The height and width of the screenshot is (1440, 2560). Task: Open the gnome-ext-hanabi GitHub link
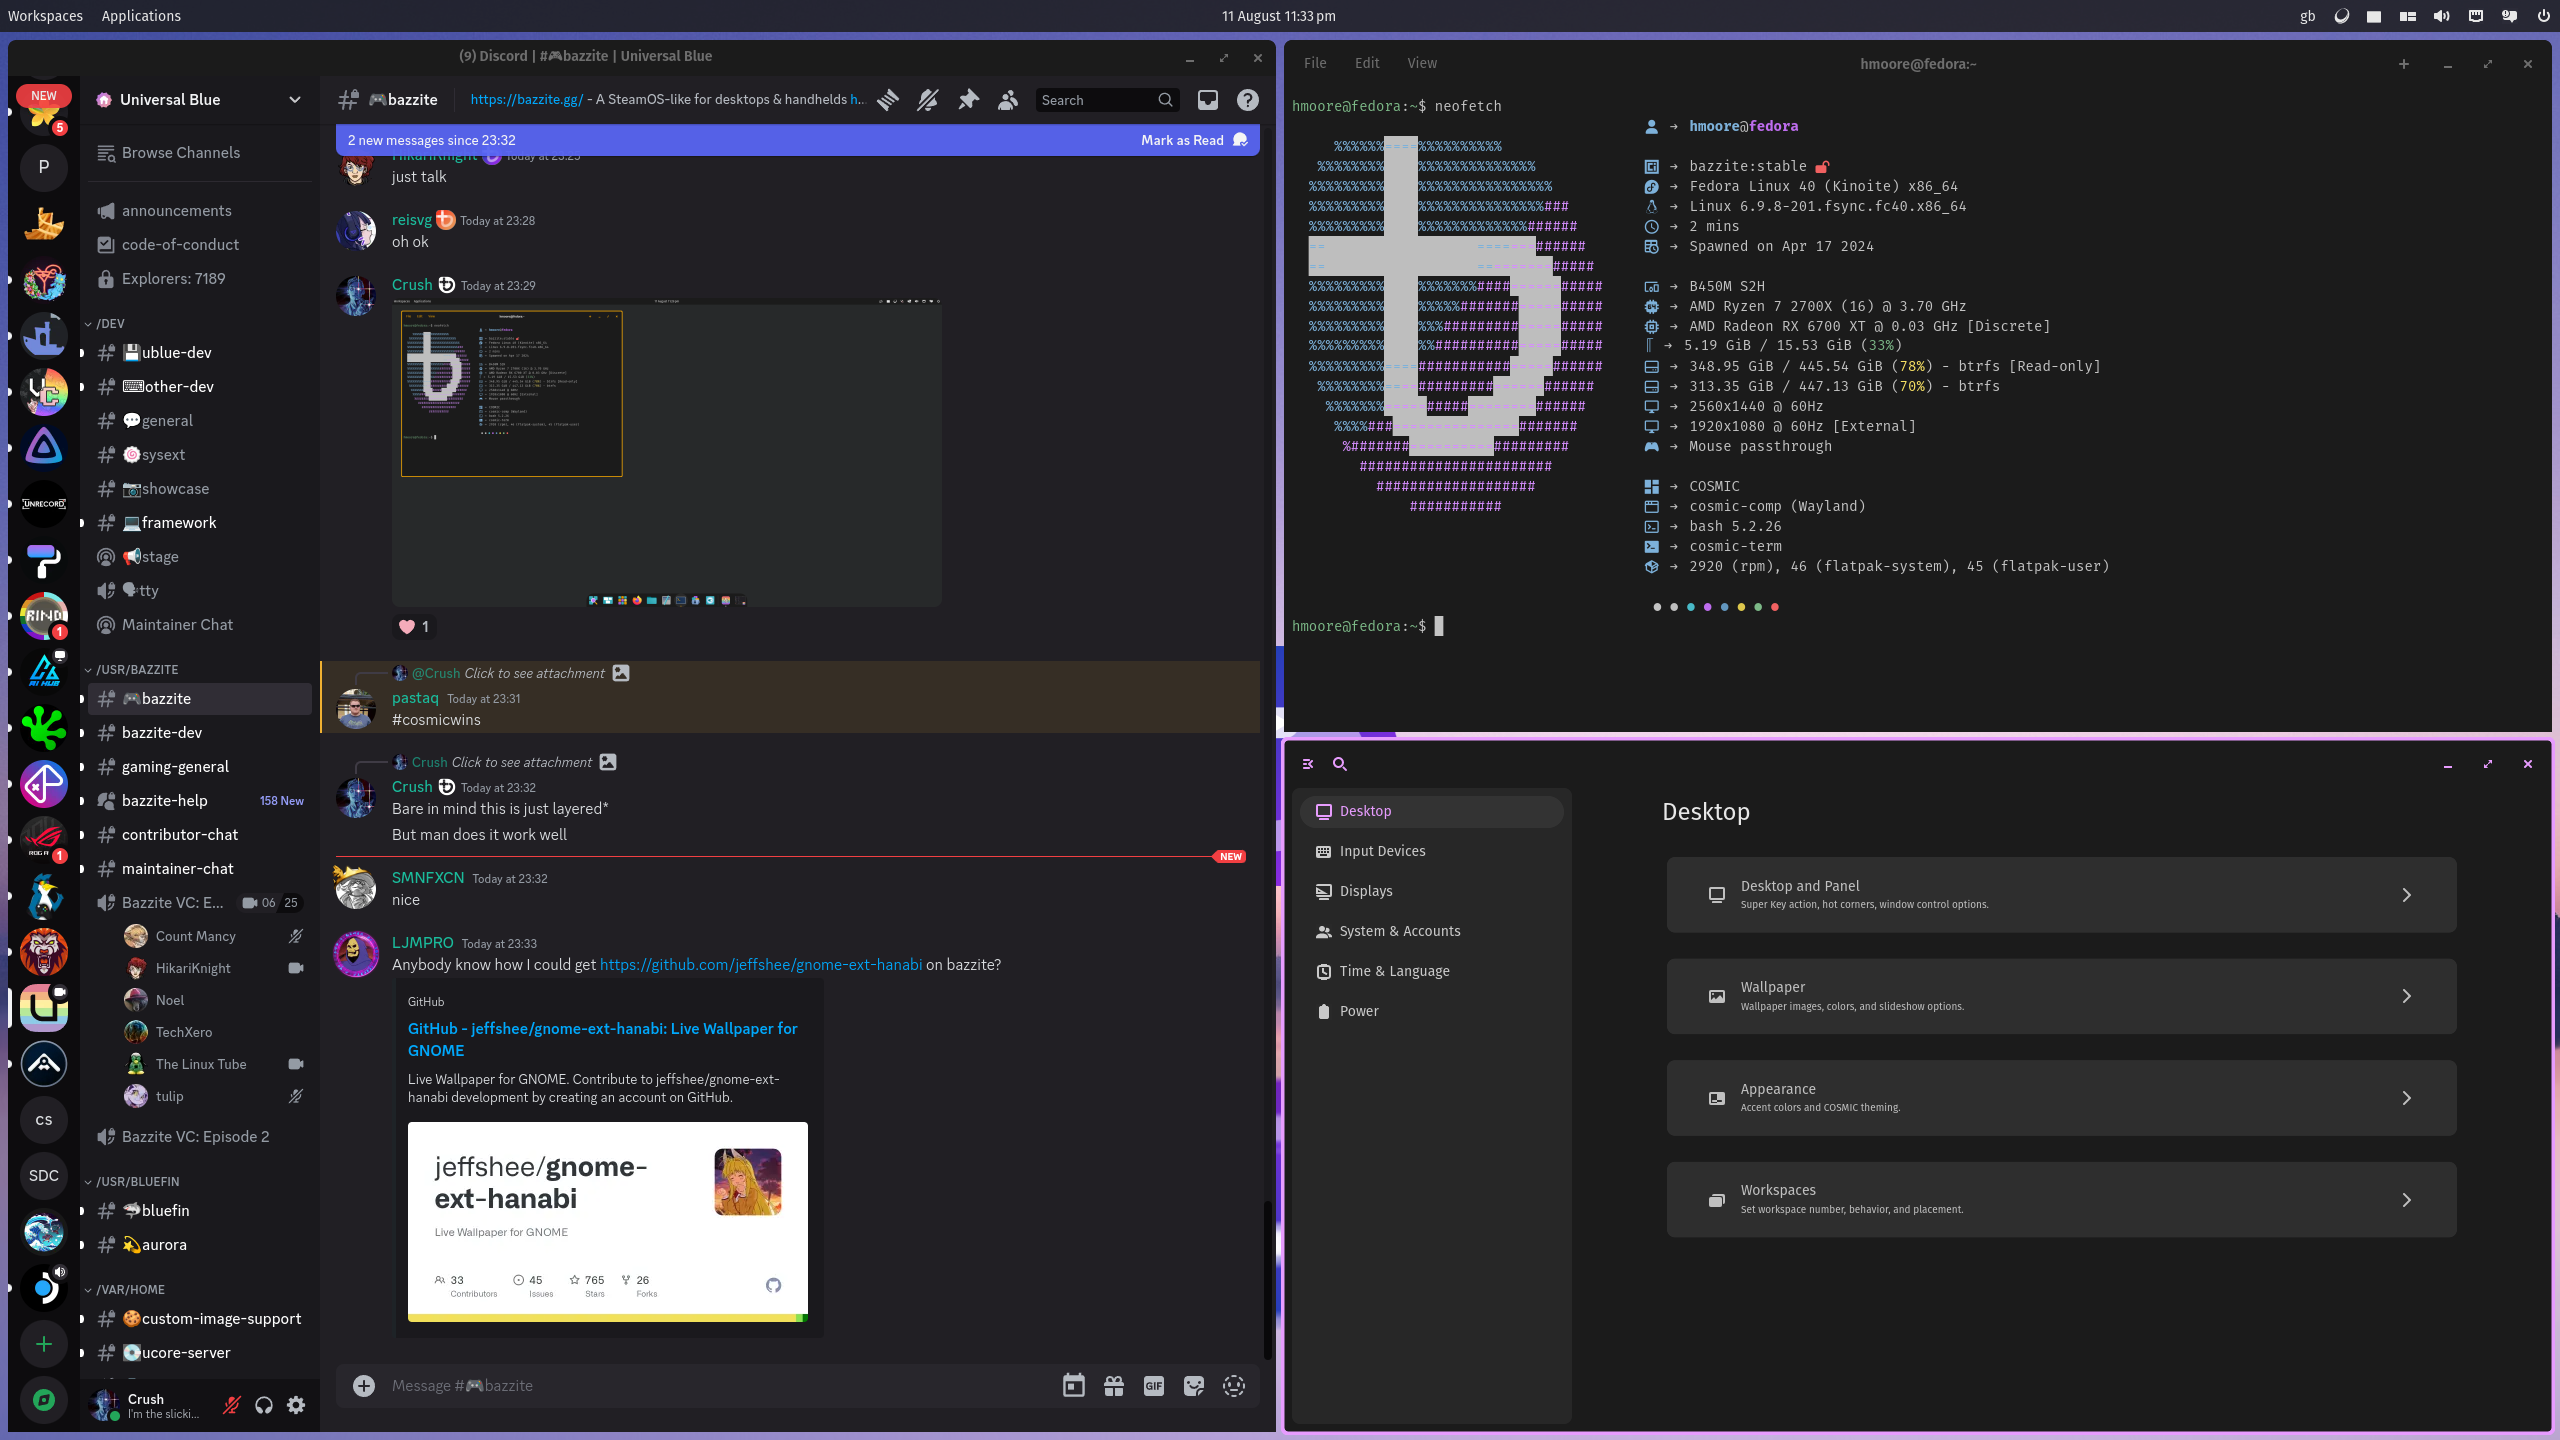pyautogui.click(x=760, y=965)
